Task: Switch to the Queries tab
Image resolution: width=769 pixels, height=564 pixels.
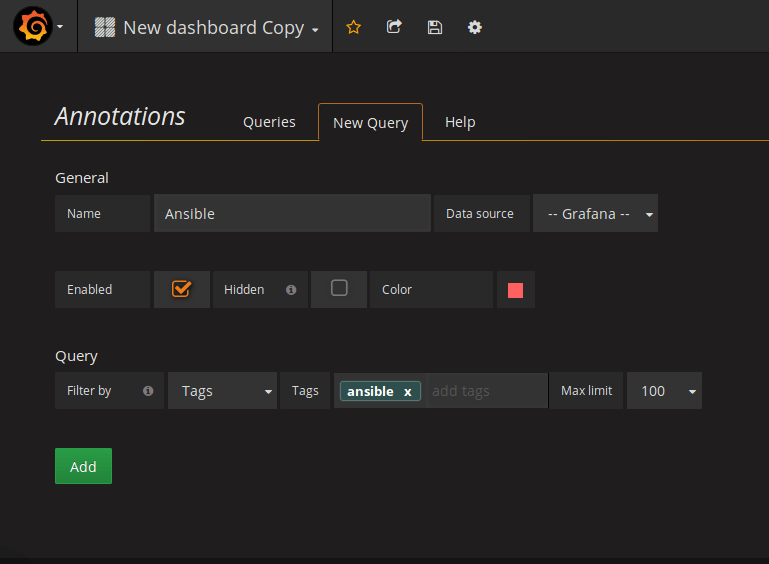Action: pos(269,122)
